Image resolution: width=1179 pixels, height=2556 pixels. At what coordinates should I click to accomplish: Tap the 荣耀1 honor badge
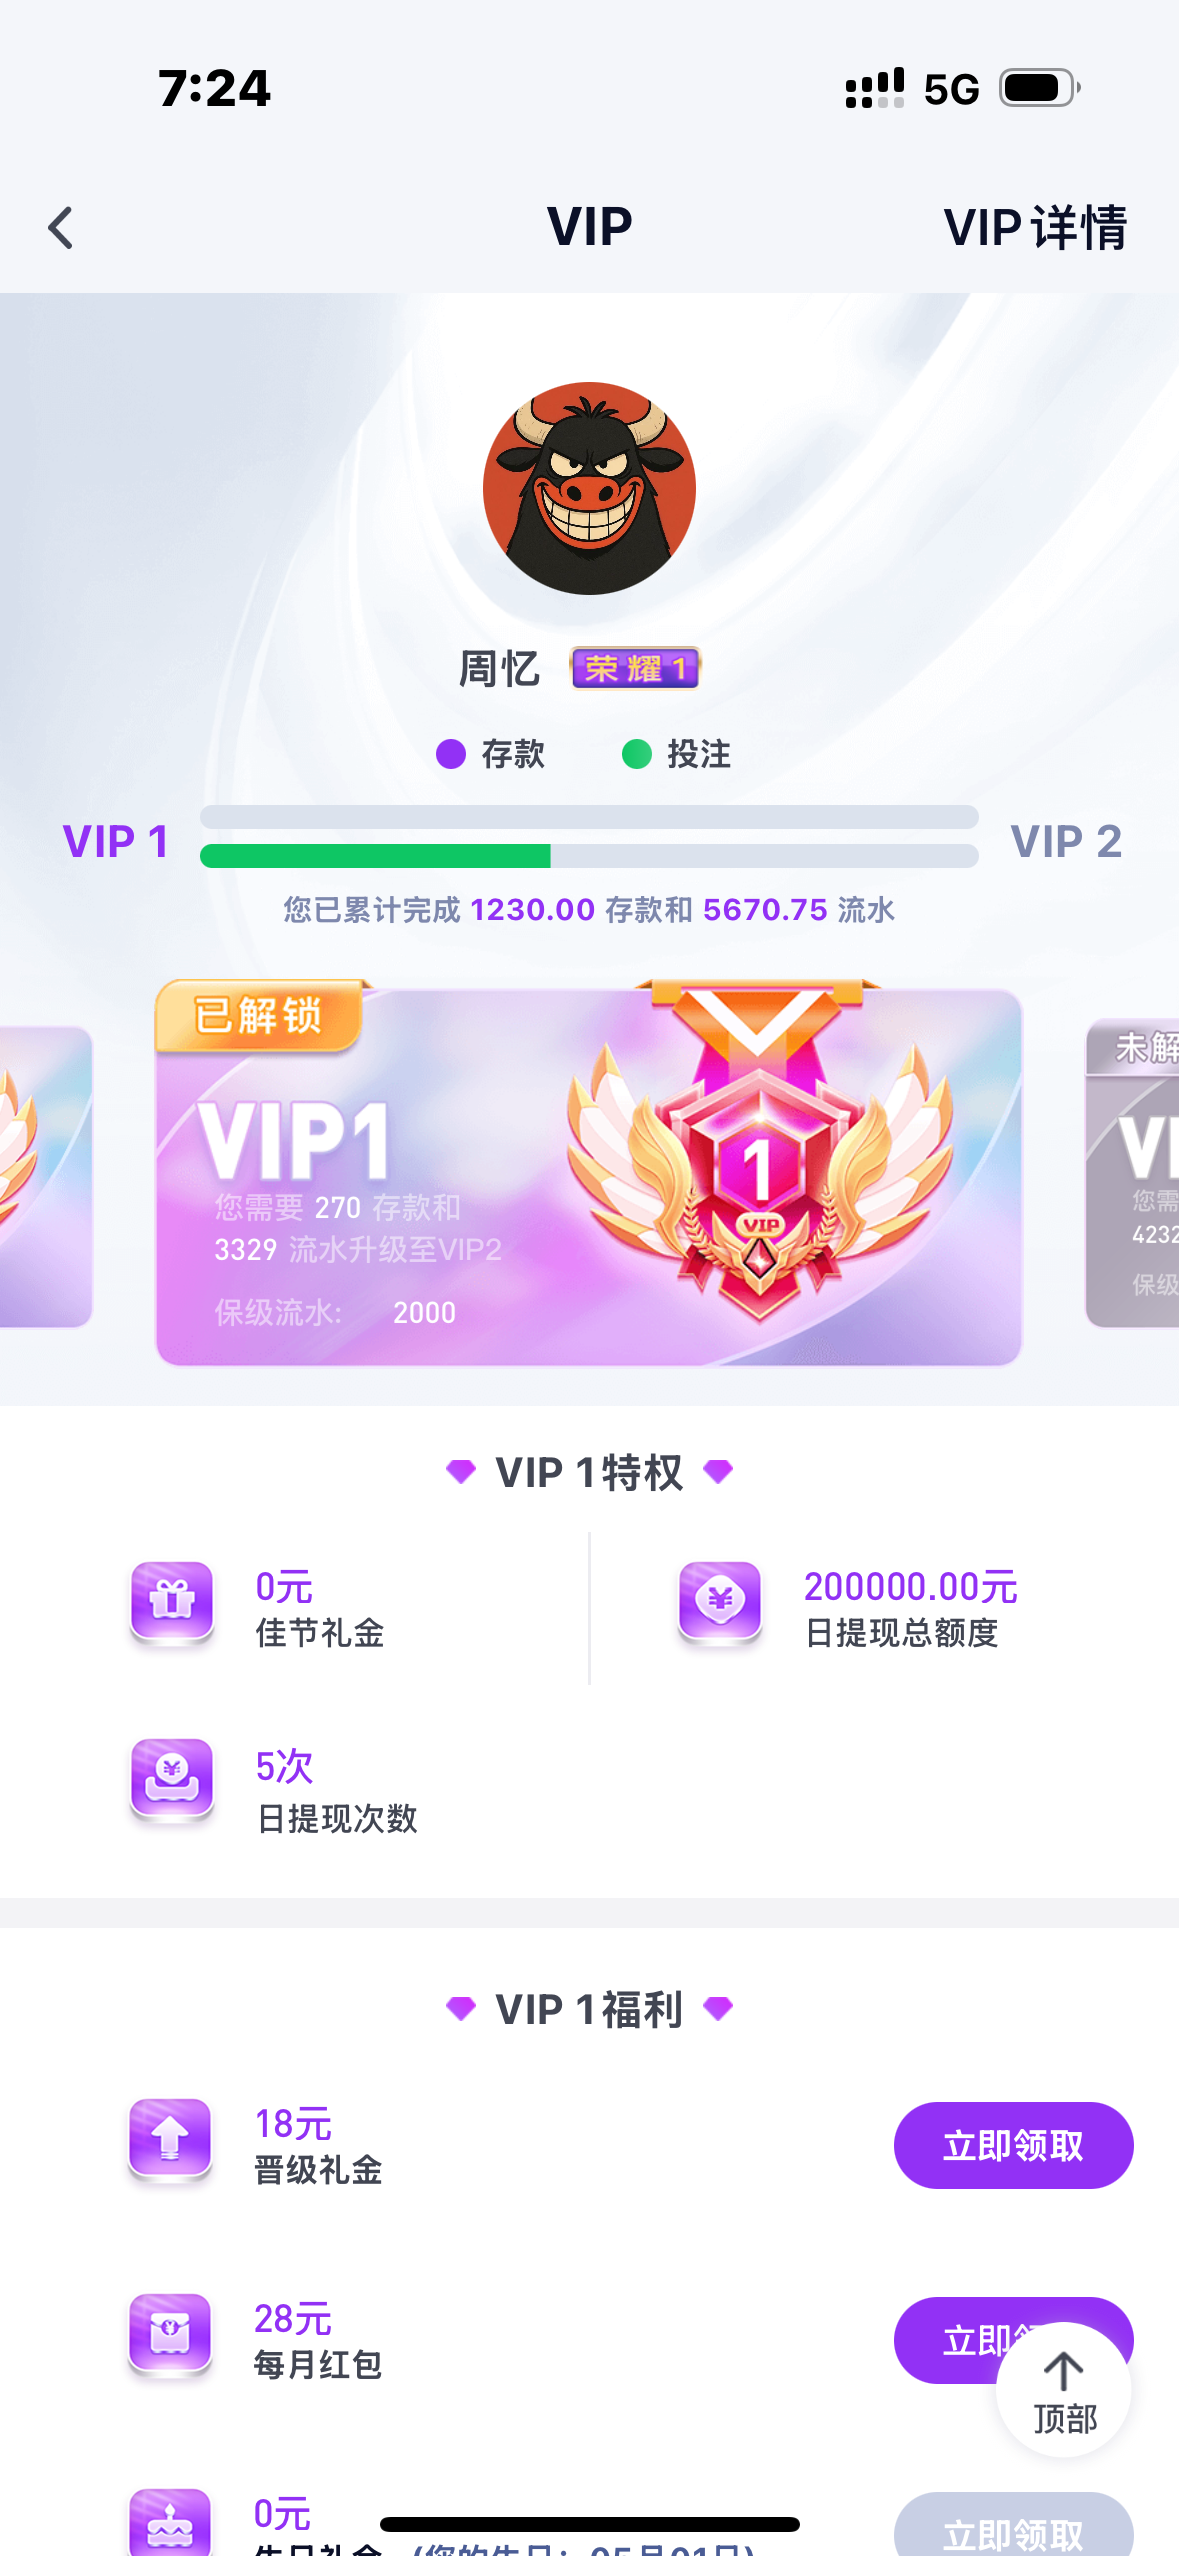pyautogui.click(x=635, y=668)
